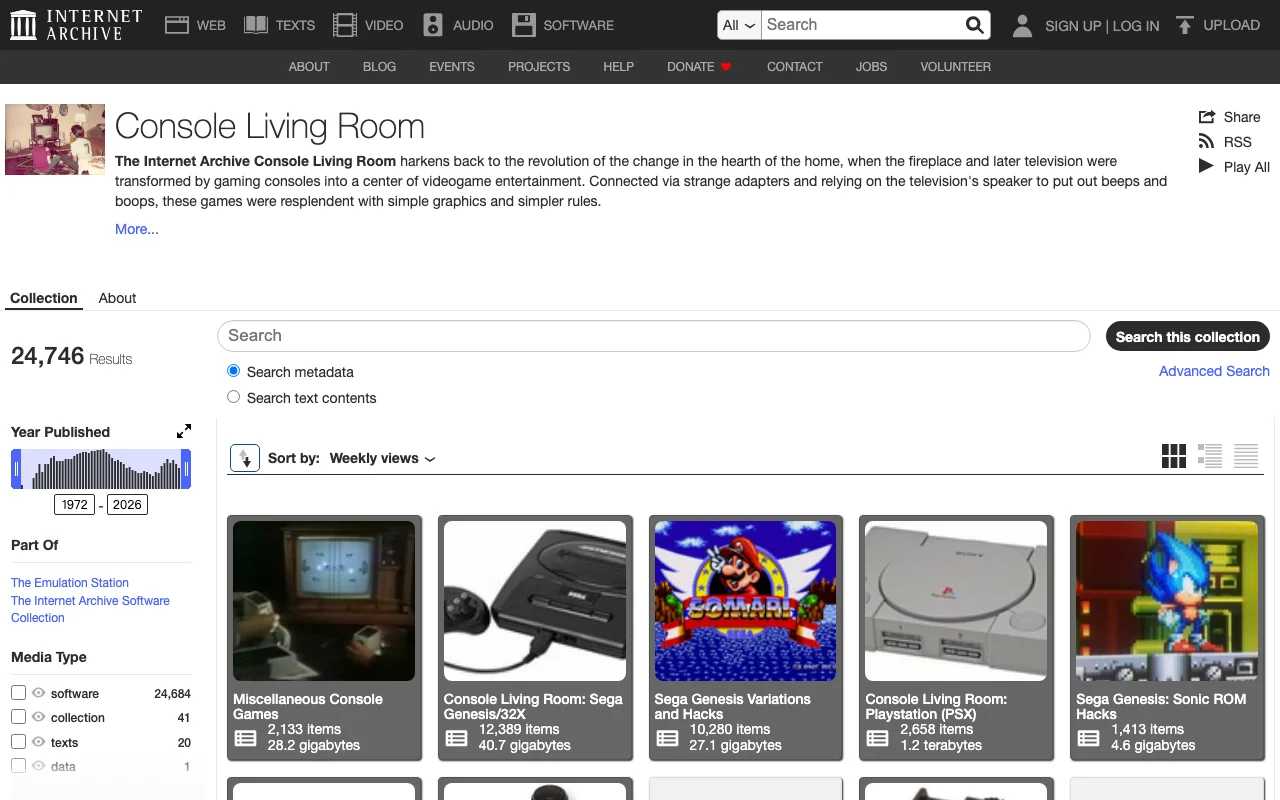
Task: Open the CONTACT menu item
Action: tap(795, 67)
